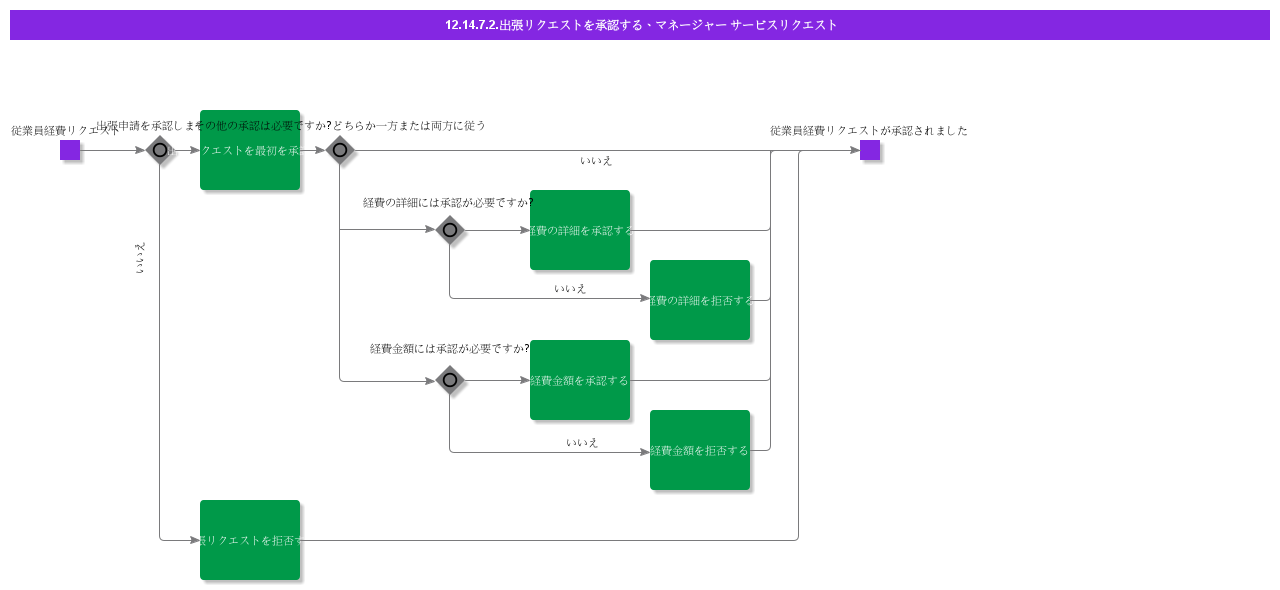1280x590 pixels.
Task: Click the 経費の詳細には承認が必要ですか? label
Action: coord(448,202)
